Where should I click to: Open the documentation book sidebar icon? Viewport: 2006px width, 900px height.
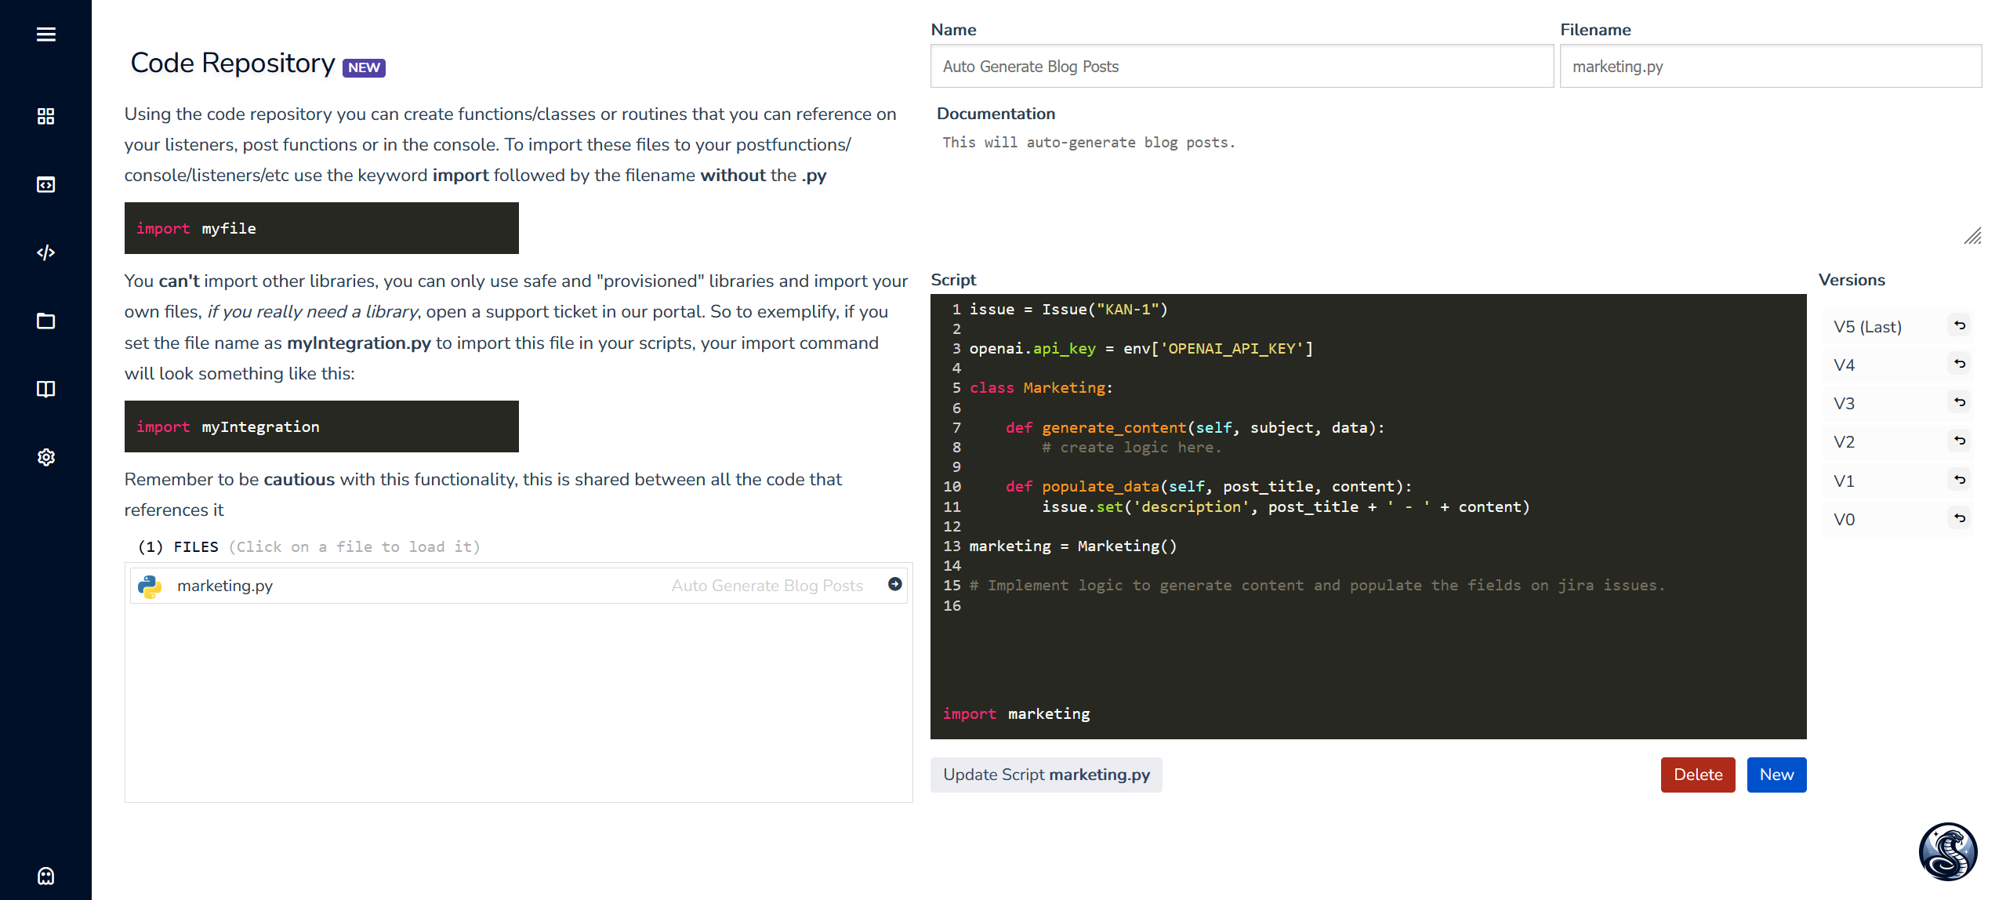pyautogui.click(x=46, y=389)
